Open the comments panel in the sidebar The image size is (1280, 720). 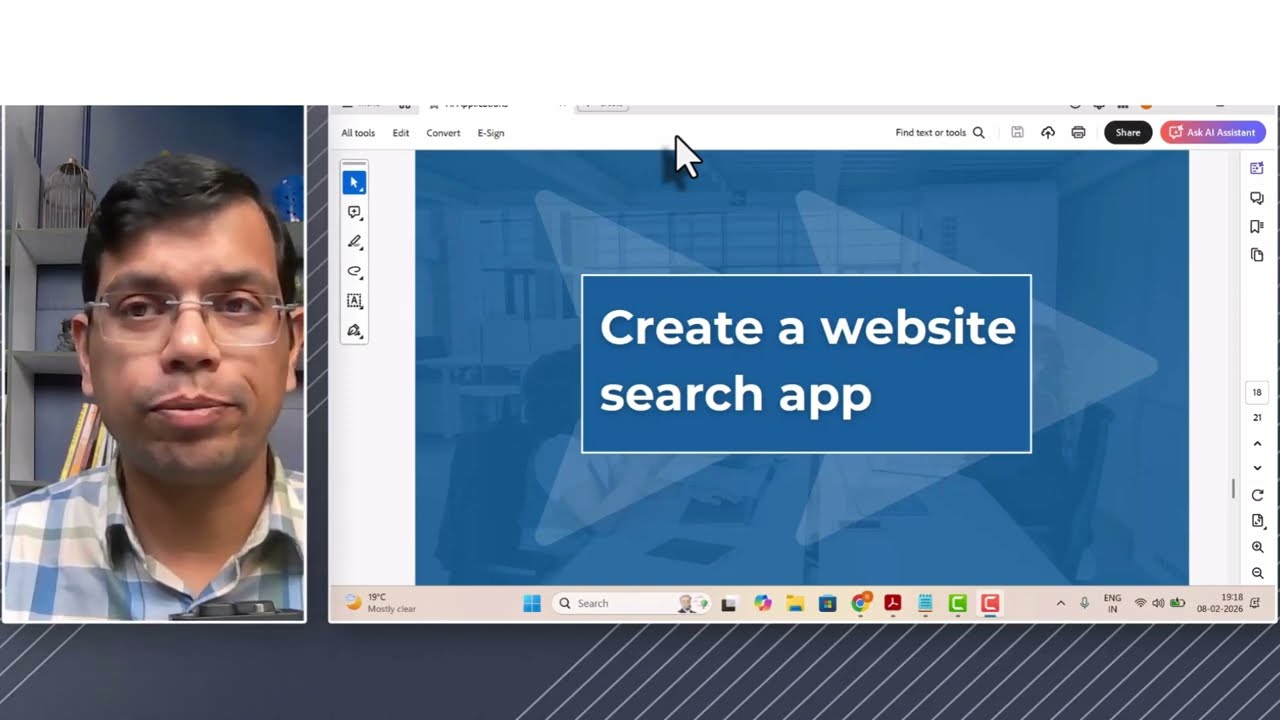[x=1257, y=198]
